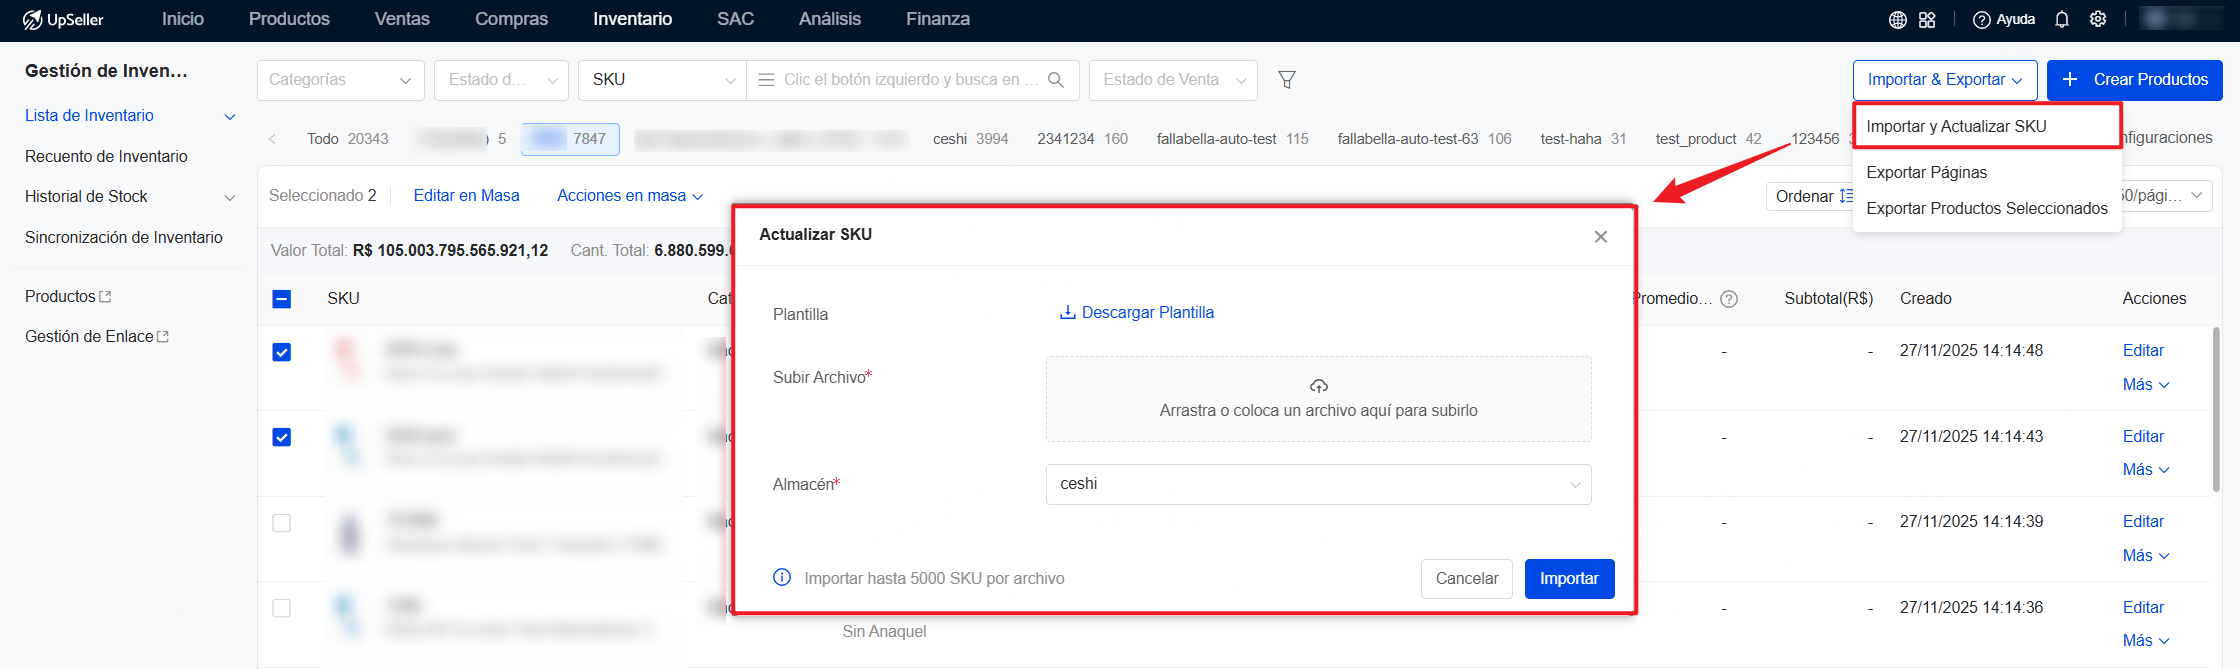Expand Más for the 14:14:39 row

click(2146, 556)
